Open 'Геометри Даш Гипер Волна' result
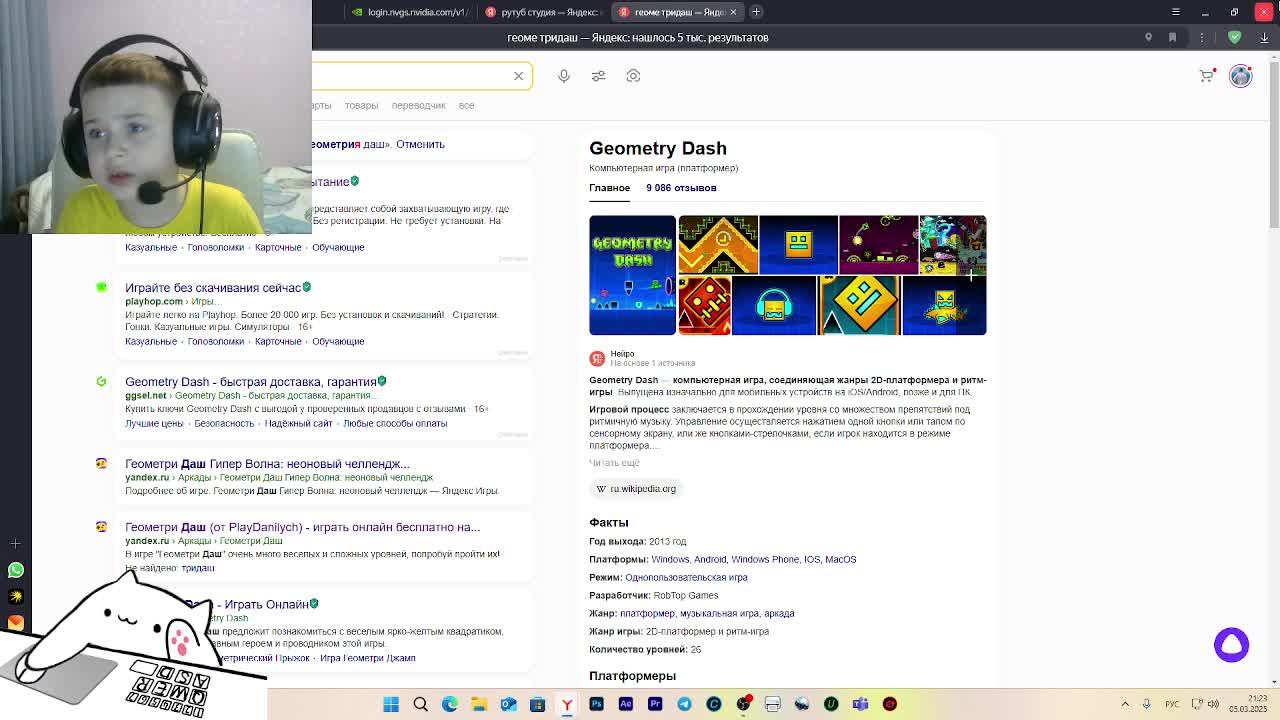The height and width of the screenshot is (720, 1280). (x=267, y=464)
